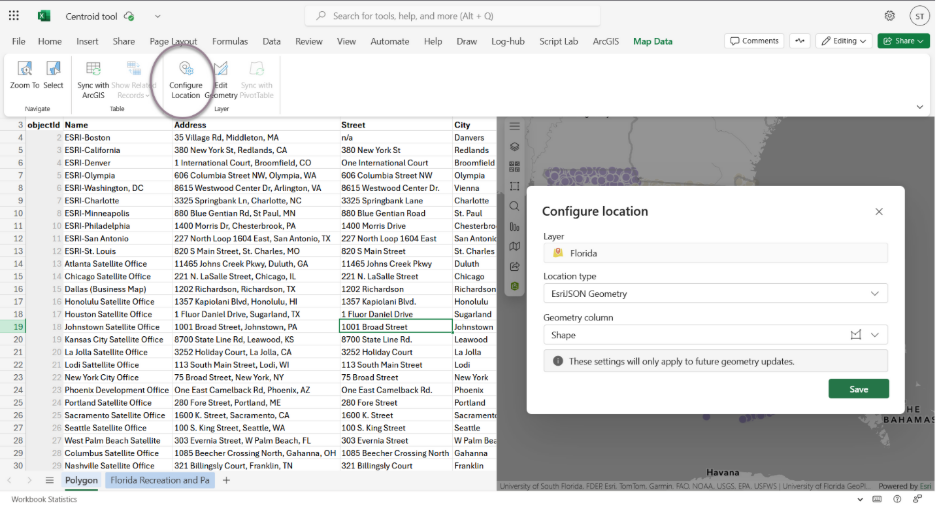The height and width of the screenshot is (505, 936).
Task: Switch to the Insert tab
Action: (87, 41)
